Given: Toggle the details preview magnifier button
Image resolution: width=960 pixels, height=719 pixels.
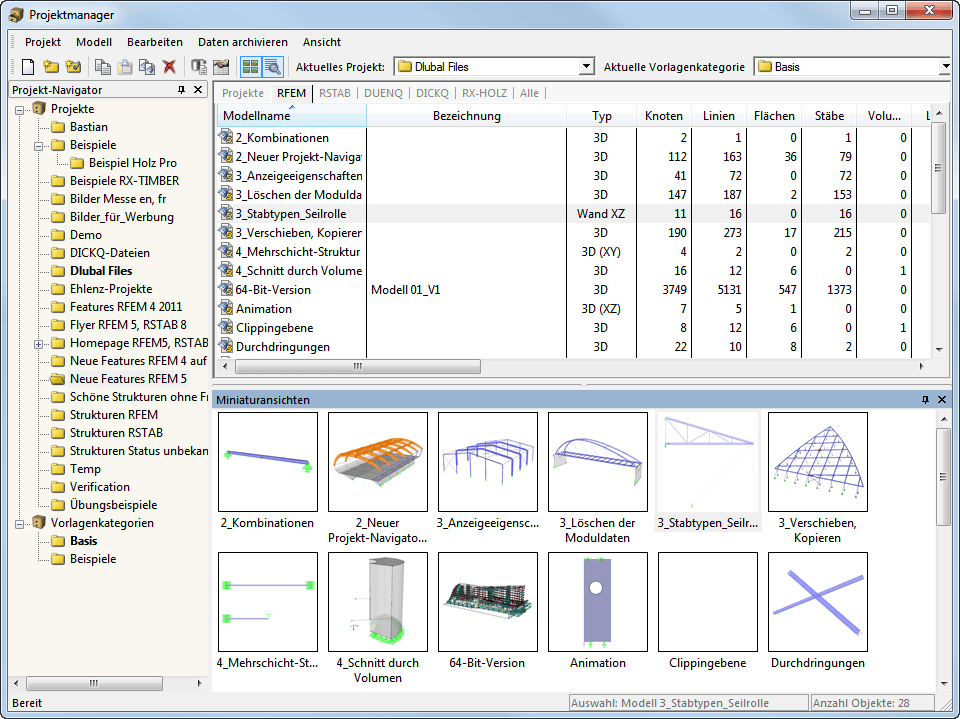Looking at the screenshot, I should click(x=272, y=67).
